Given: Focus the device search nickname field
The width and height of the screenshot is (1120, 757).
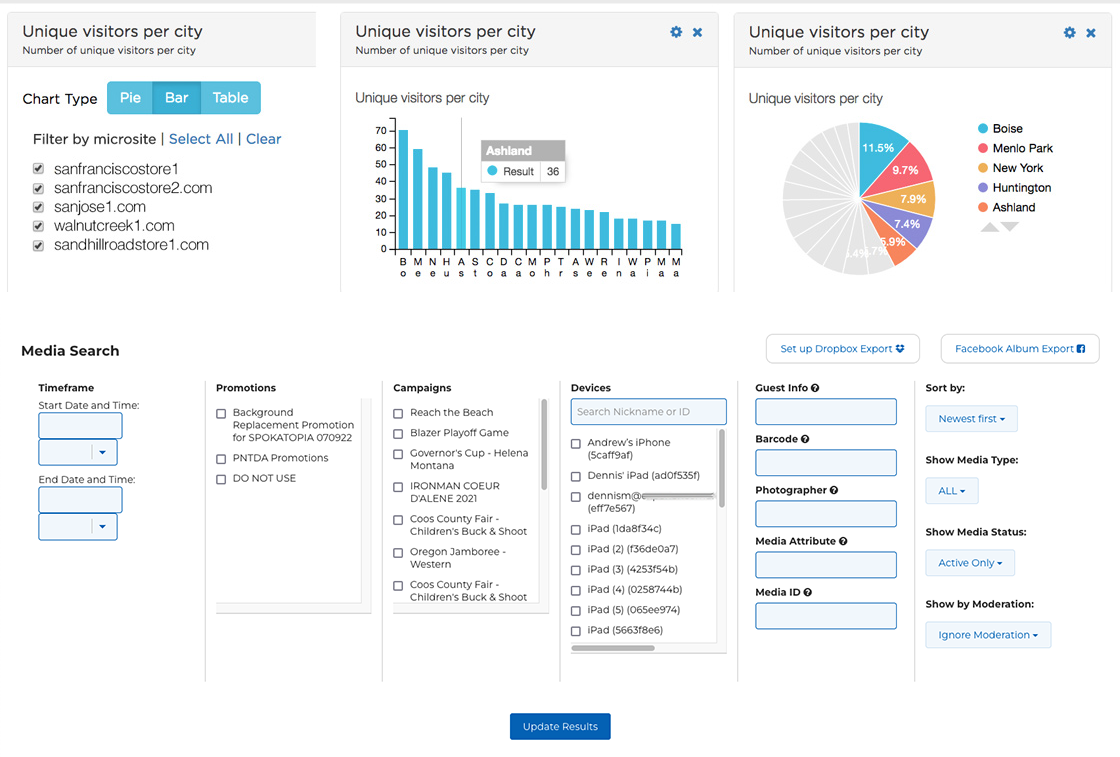Looking at the screenshot, I should (x=649, y=411).
